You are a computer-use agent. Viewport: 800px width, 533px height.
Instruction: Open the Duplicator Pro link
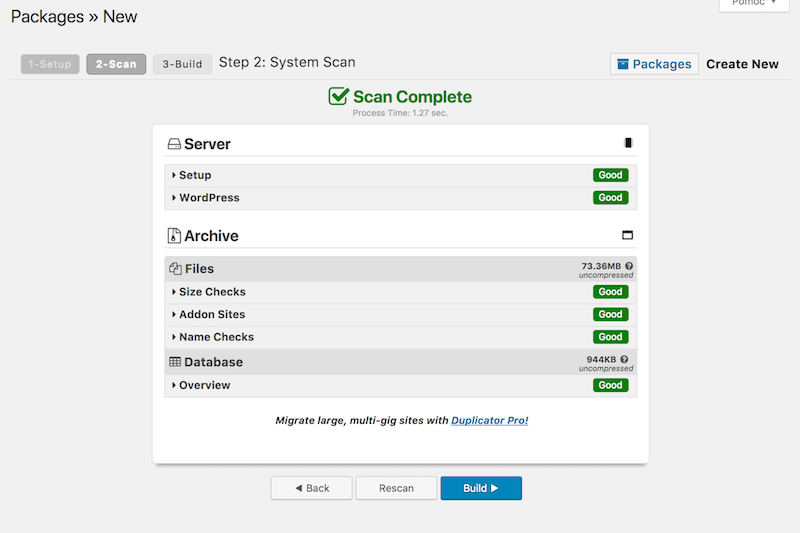tap(490, 420)
